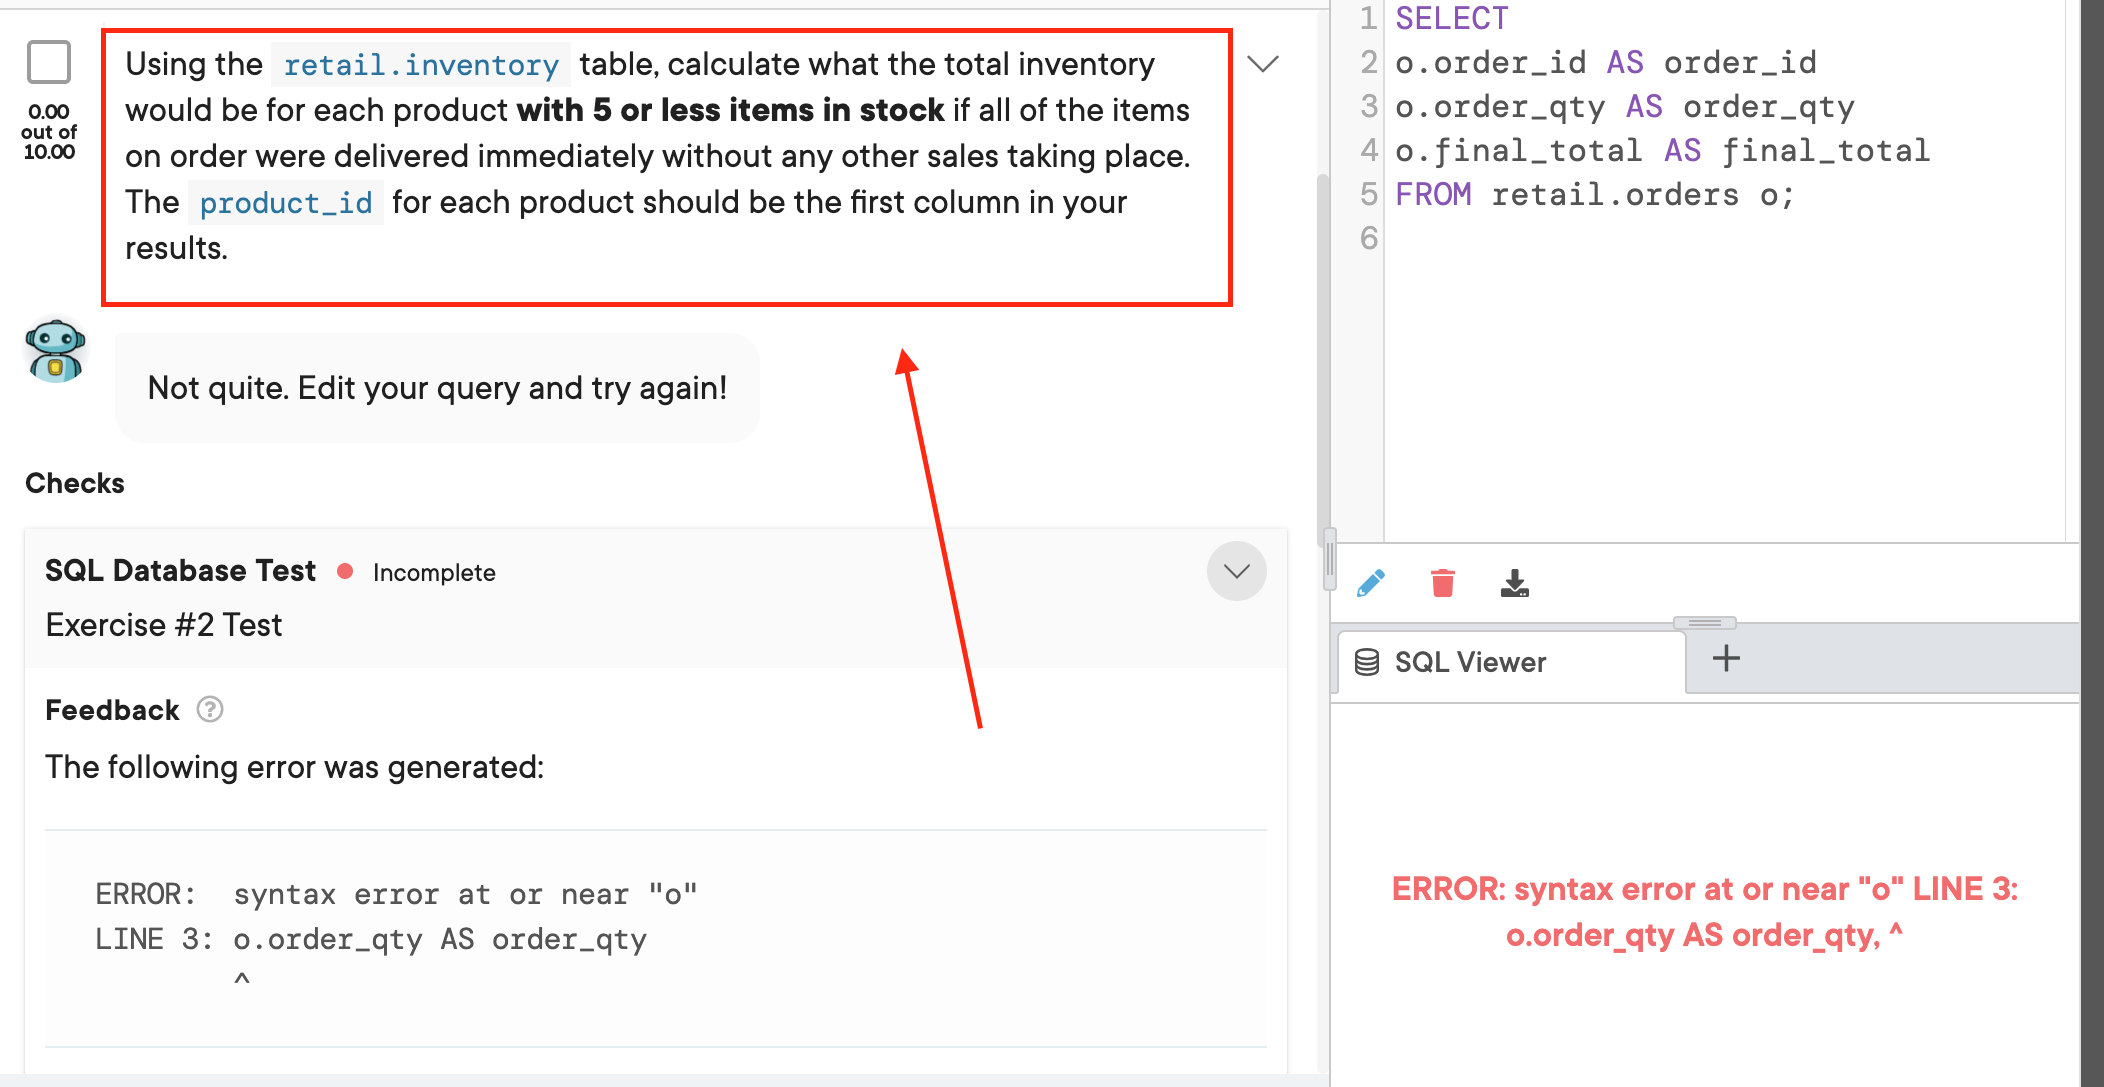Screen dimensions: 2104x1087
Task: Collapse the question prompt with its chevron
Action: [1263, 63]
